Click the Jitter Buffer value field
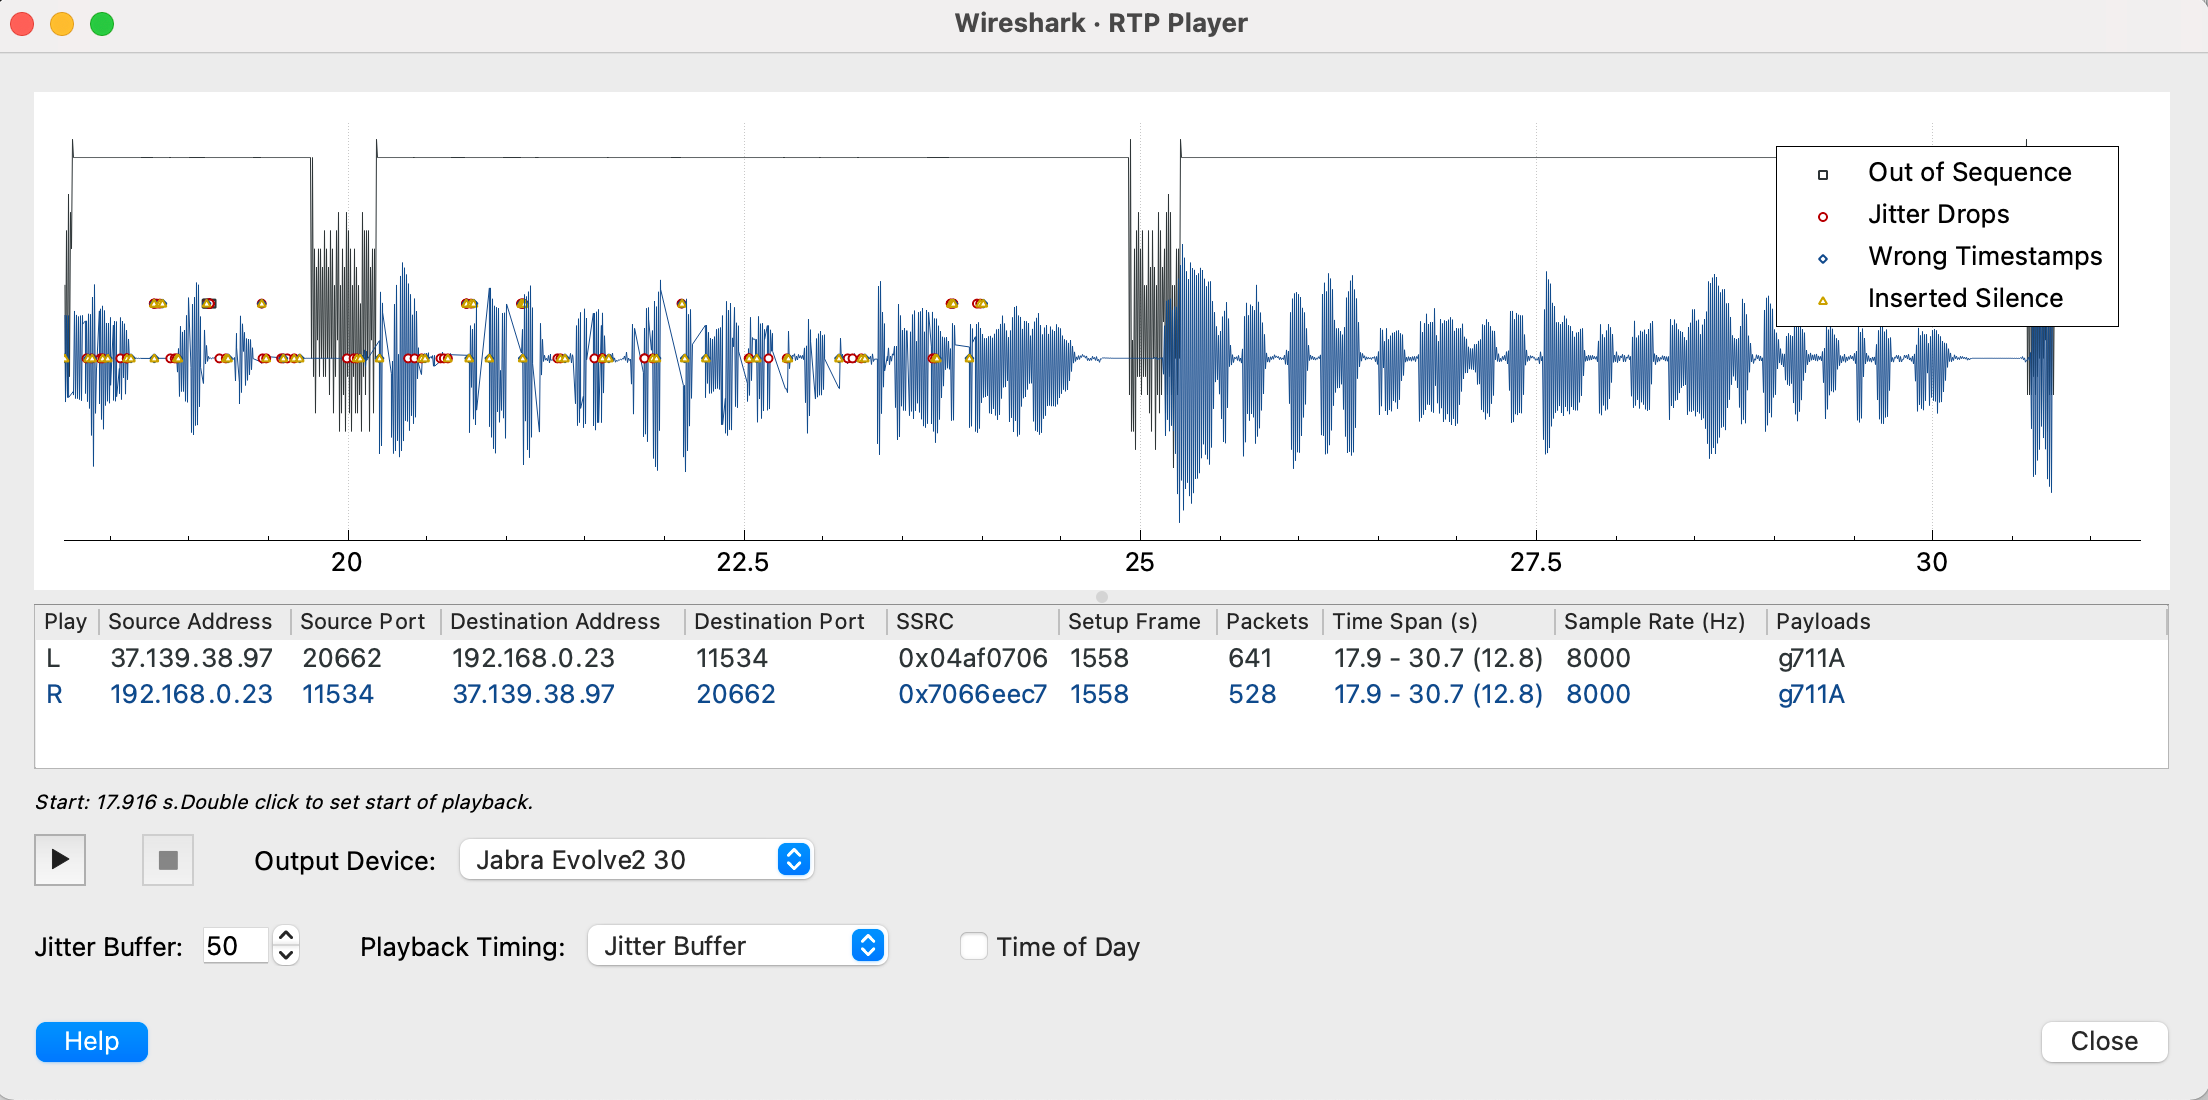Image resolution: width=2208 pixels, height=1100 pixels. [235, 946]
